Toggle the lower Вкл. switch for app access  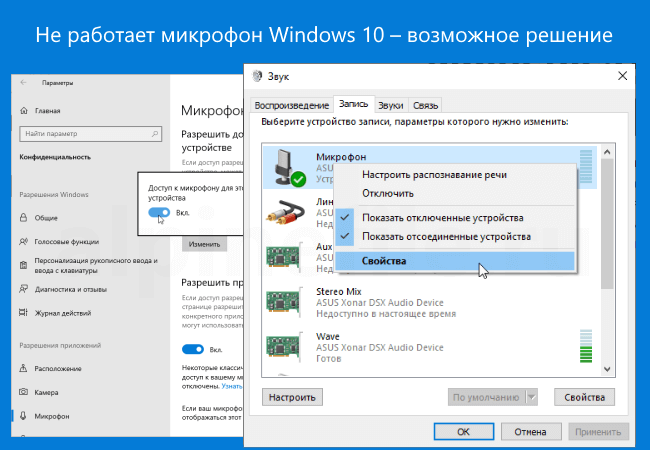pos(193,349)
